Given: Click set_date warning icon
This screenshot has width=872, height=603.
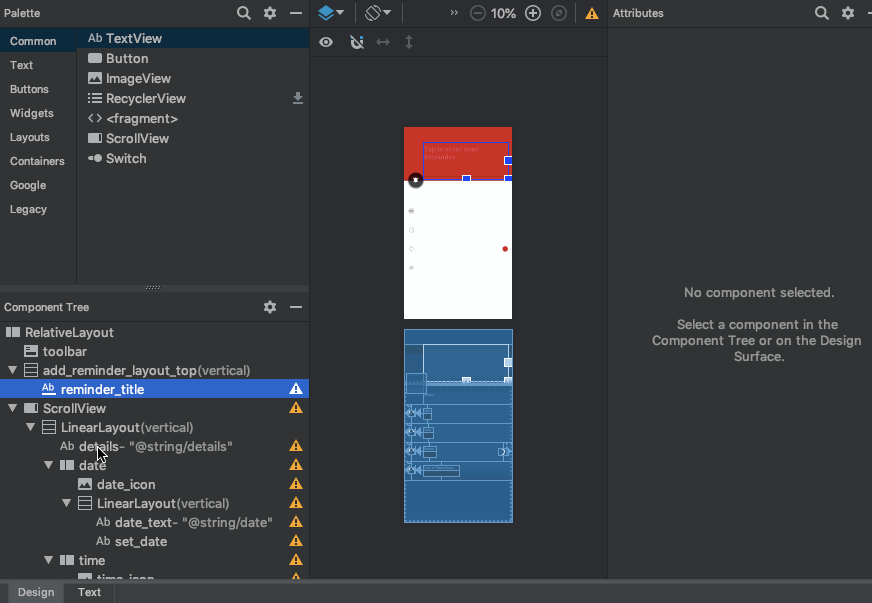Looking at the screenshot, I should pyautogui.click(x=296, y=541).
